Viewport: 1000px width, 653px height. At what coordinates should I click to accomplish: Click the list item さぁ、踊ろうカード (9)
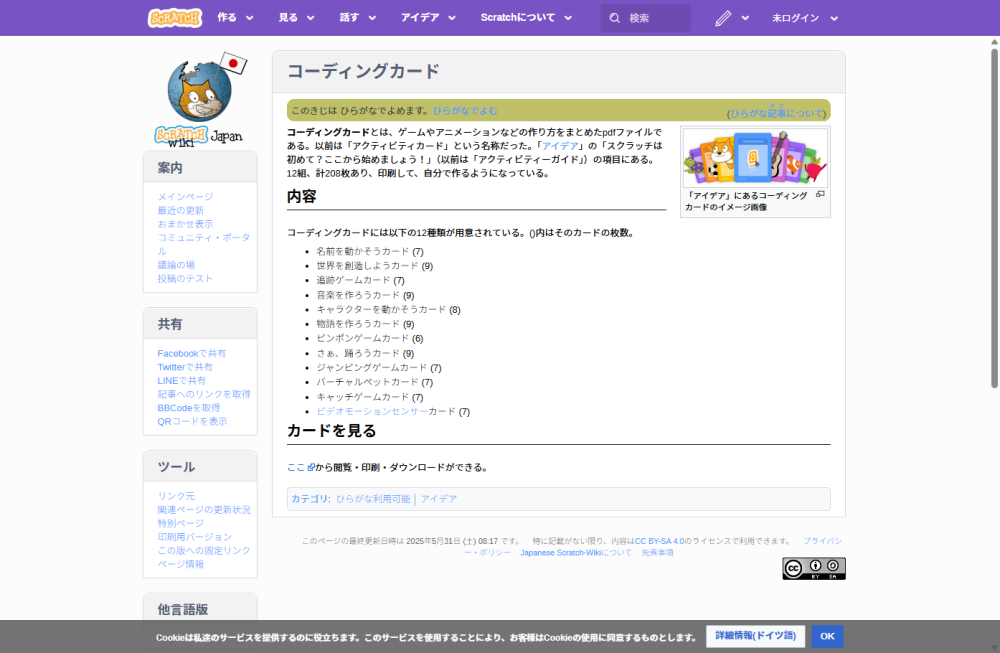365,353
